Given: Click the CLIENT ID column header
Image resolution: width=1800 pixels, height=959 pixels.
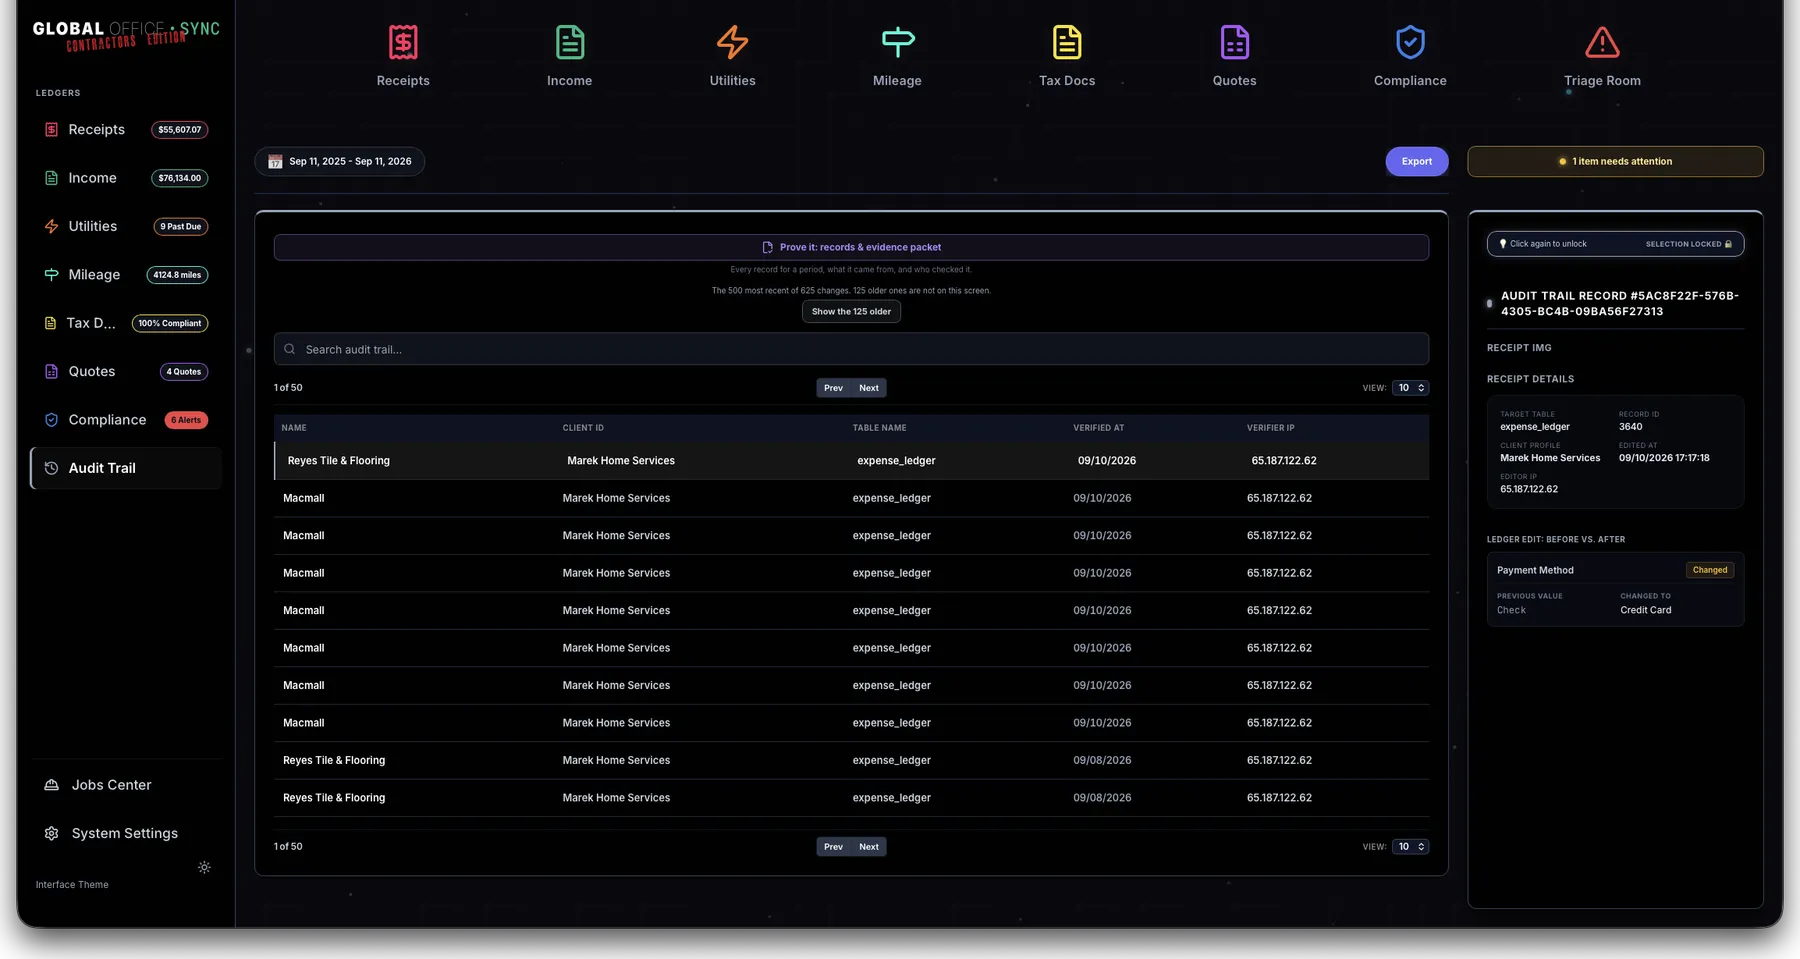Looking at the screenshot, I should click(x=583, y=428).
